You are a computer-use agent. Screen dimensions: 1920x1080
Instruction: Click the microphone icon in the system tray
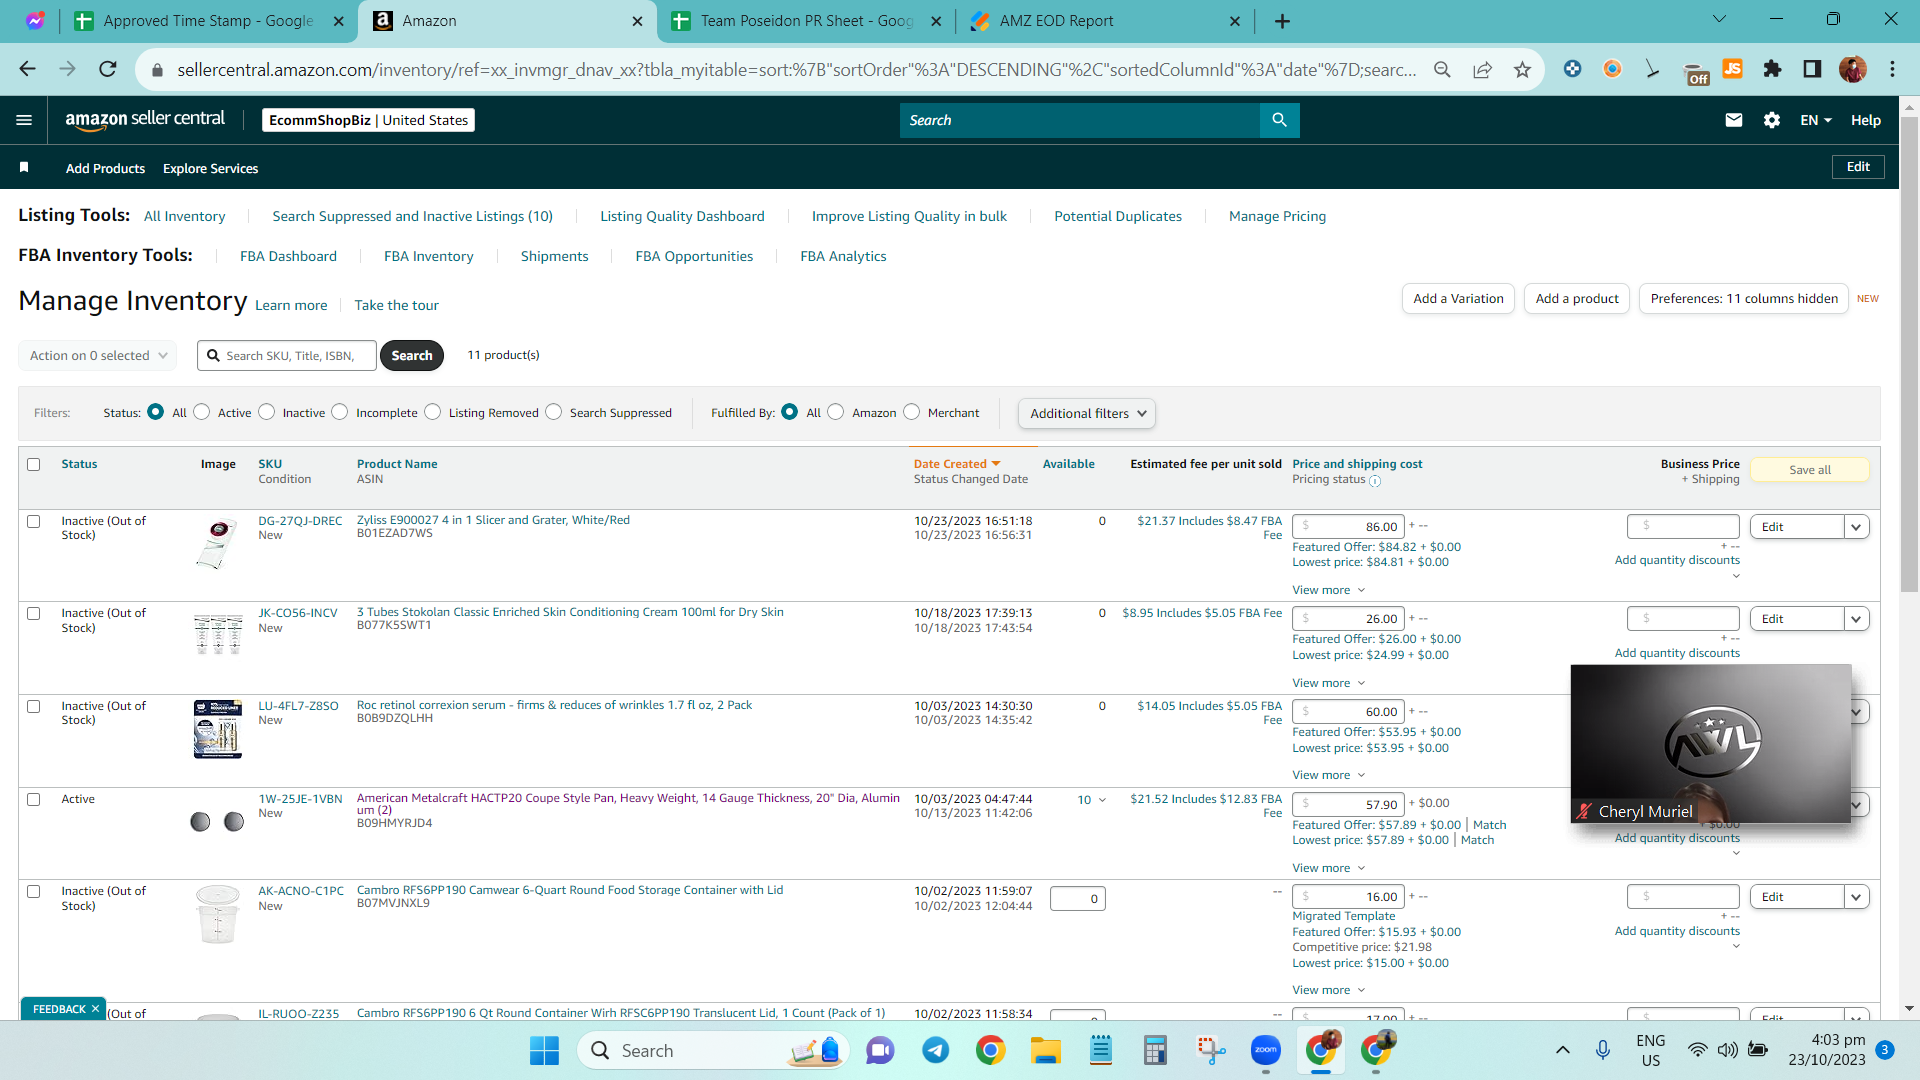(x=1603, y=1050)
